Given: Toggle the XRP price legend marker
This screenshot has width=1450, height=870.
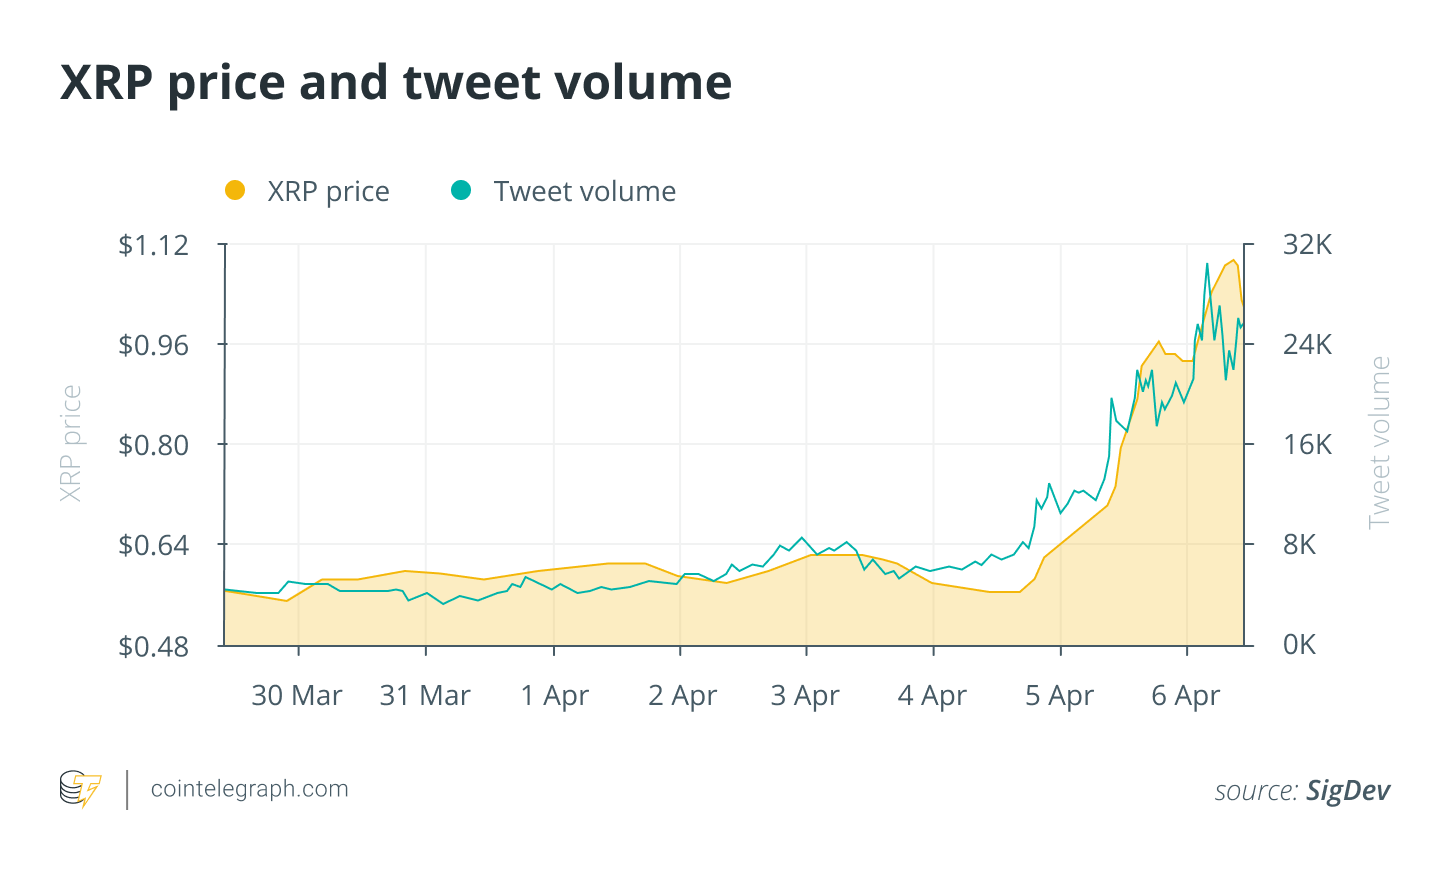Looking at the screenshot, I should (235, 190).
